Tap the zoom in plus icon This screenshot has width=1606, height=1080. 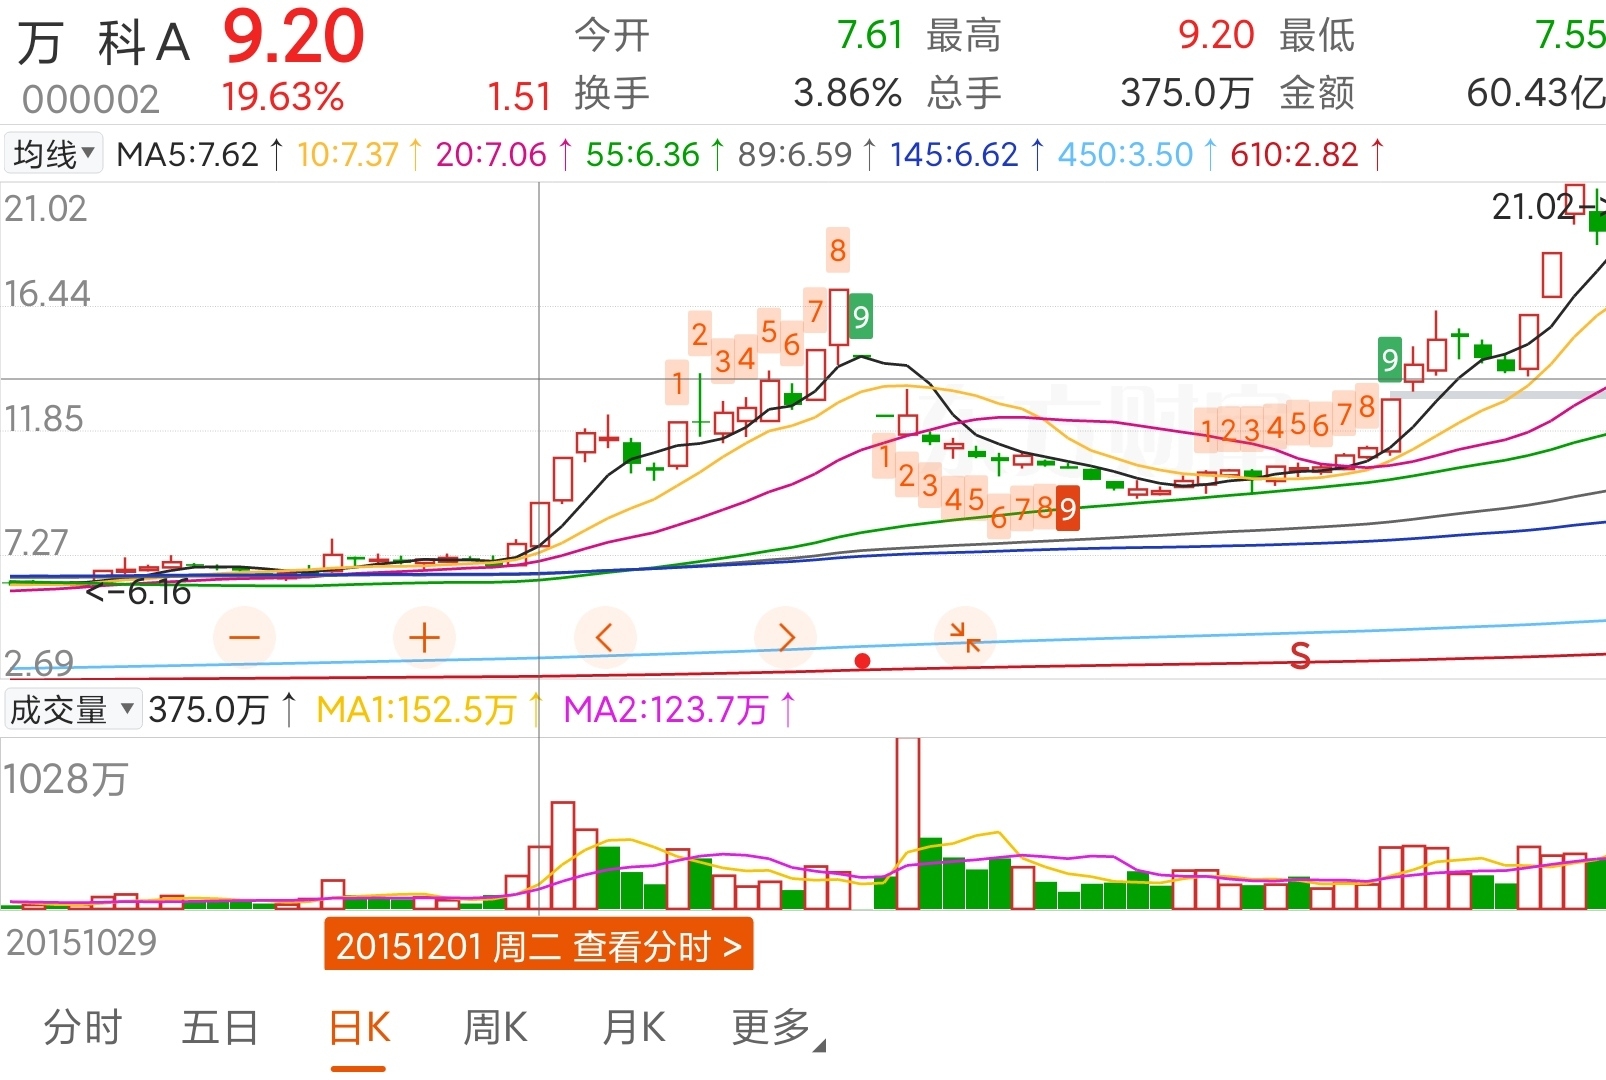click(424, 637)
